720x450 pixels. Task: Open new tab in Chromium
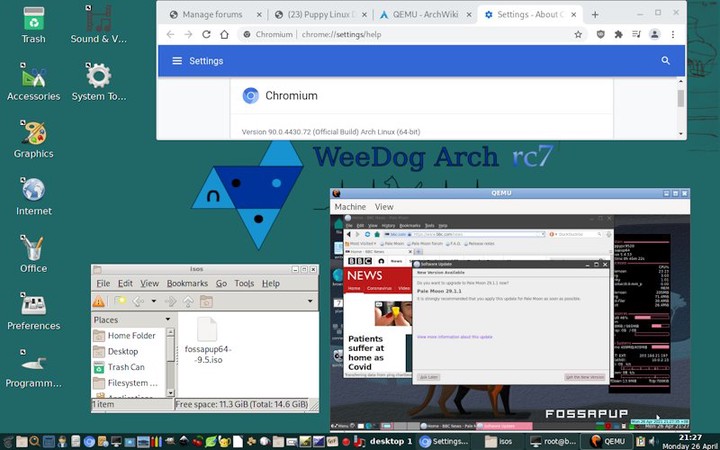pos(595,15)
